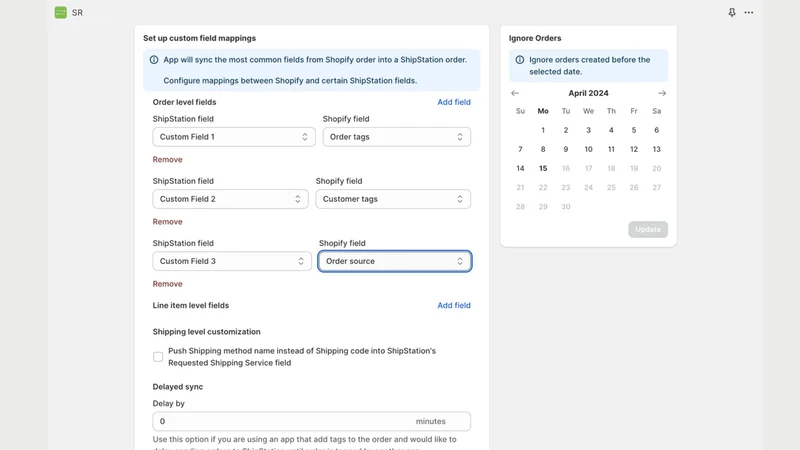Click the green SR app icon
The width and height of the screenshot is (800, 450).
pyautogui.click(x=61, y=12)
